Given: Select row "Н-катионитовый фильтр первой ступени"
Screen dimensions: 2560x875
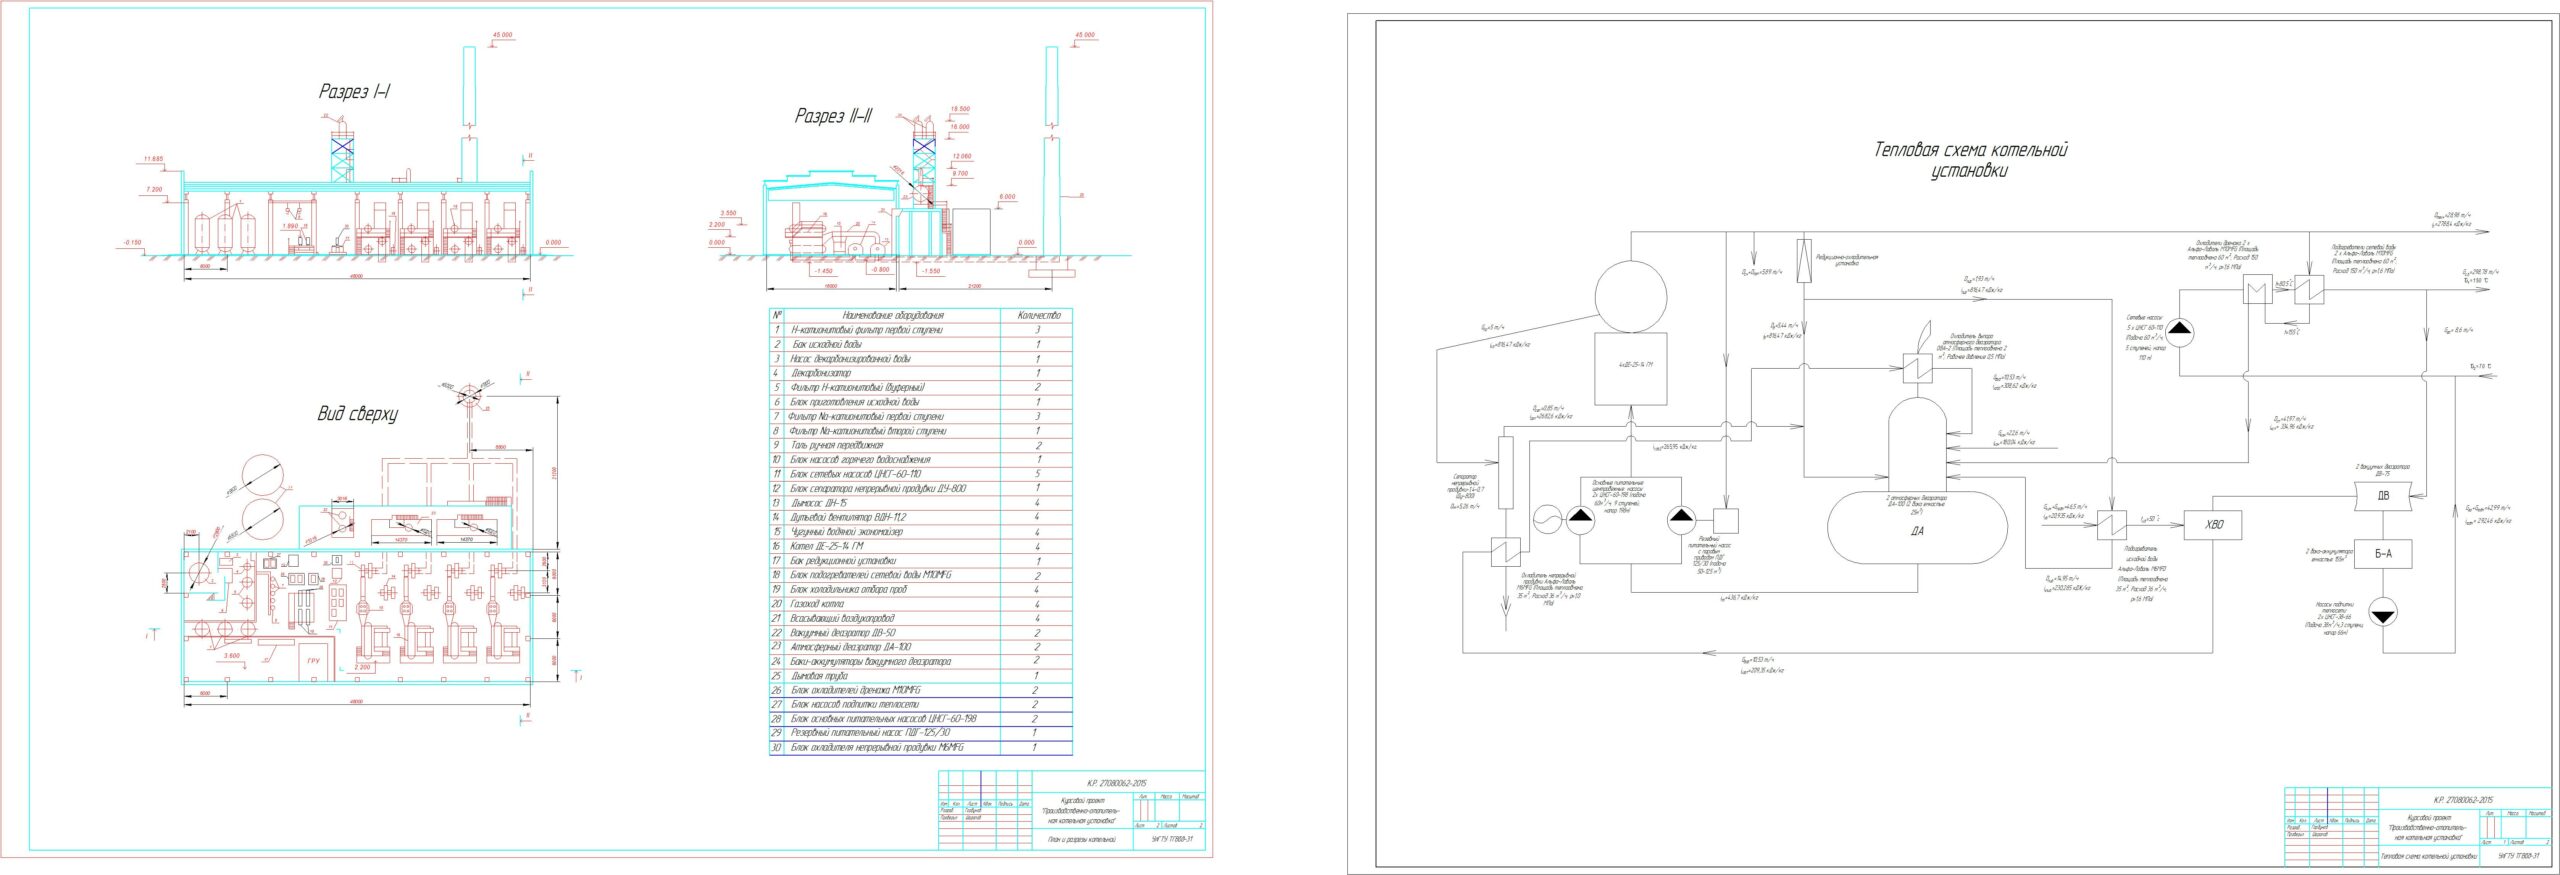Looking at the screenshot, I should tap(920, 329).
